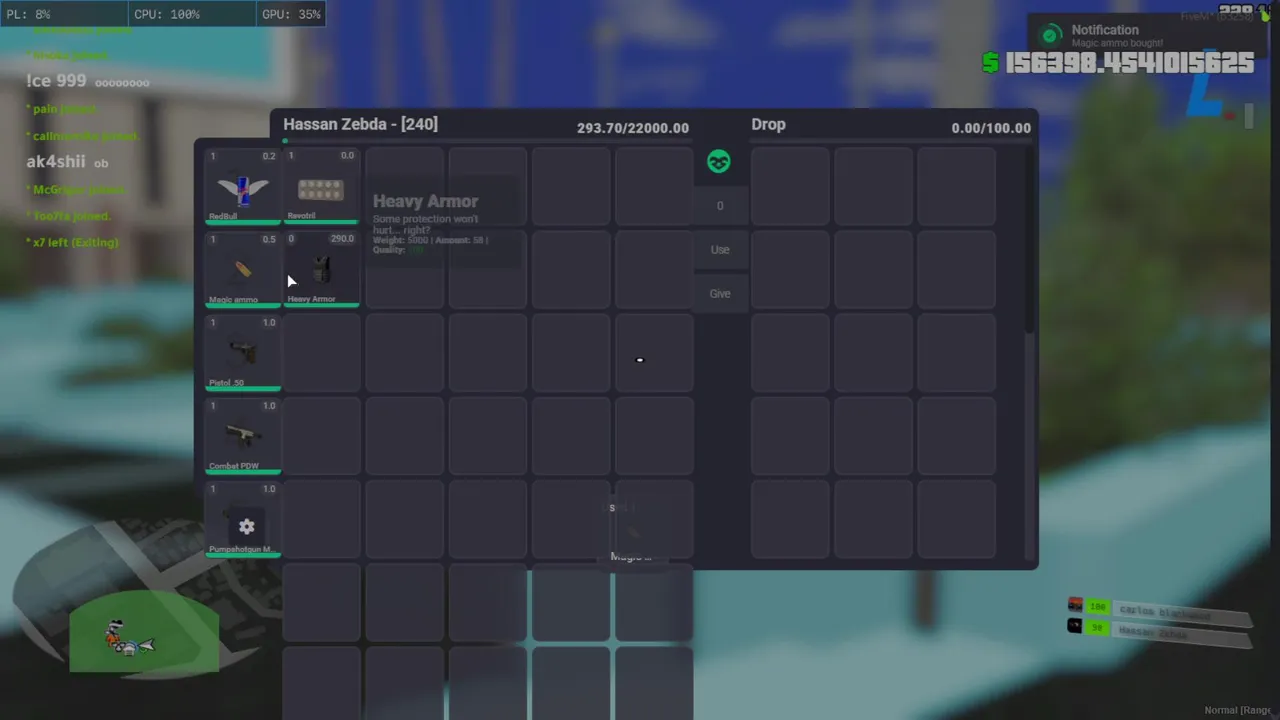The width and height of the screenshot is (1280, 720).
Task: Click the Magic ammo bought! notification text
Action: [x=1117, y=44]
